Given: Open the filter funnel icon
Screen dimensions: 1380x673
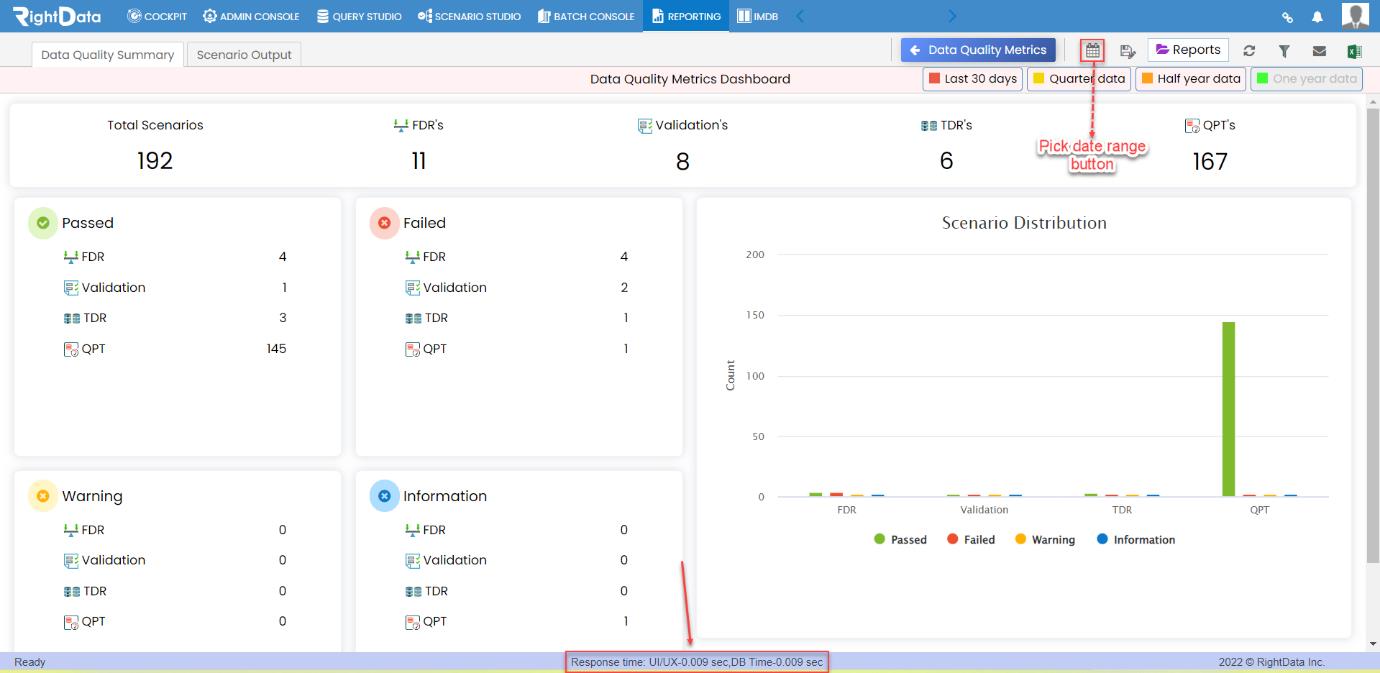Looking at the screenshot, I should (x=1284, y=51).
